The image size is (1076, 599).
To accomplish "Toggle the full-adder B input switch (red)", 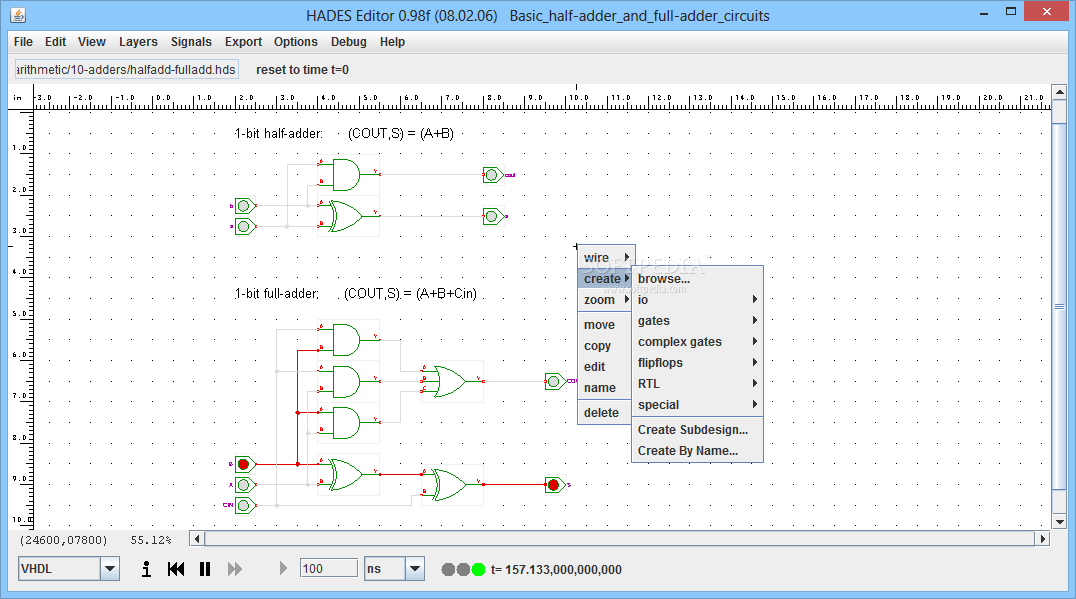I will [x=244, y=465].
